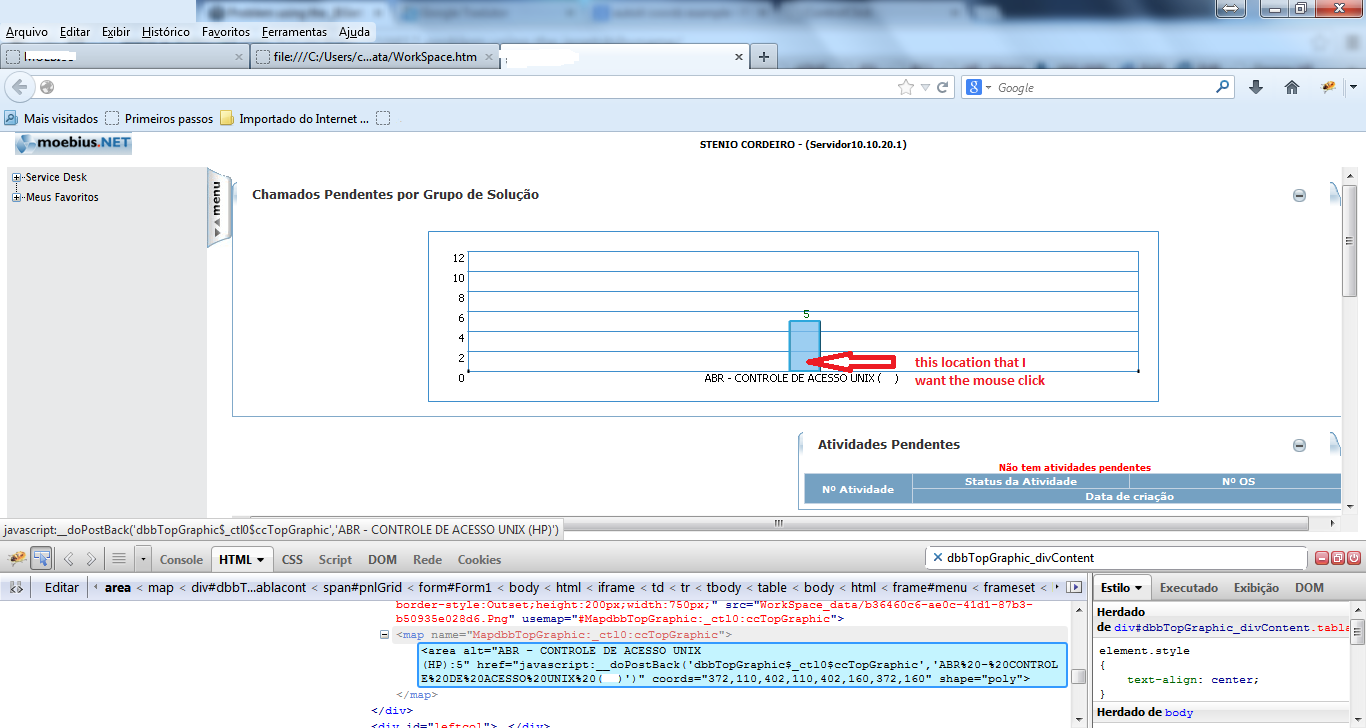The image size is (1366, 728).
Task: Expand the Meus Favoritos tree node
Action: 17,197
